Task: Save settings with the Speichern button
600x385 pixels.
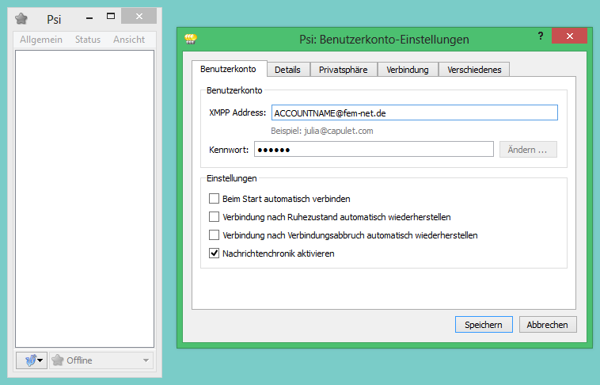Action: 484,325
